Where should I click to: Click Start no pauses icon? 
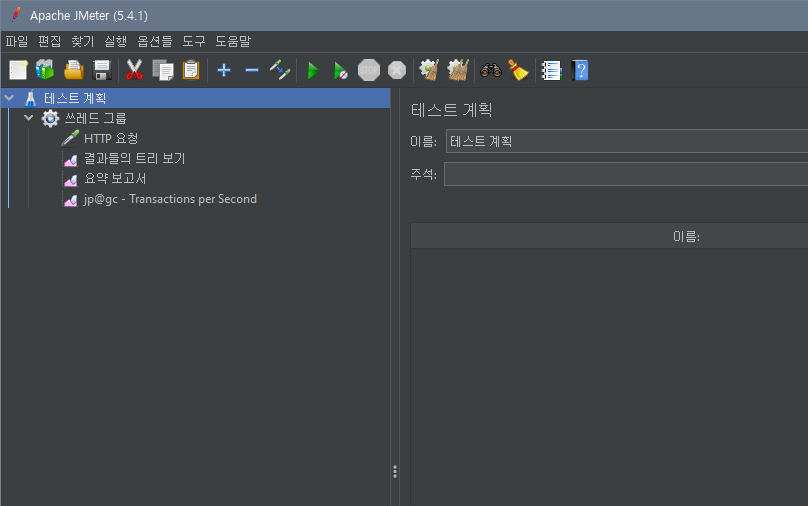[341, 71]
